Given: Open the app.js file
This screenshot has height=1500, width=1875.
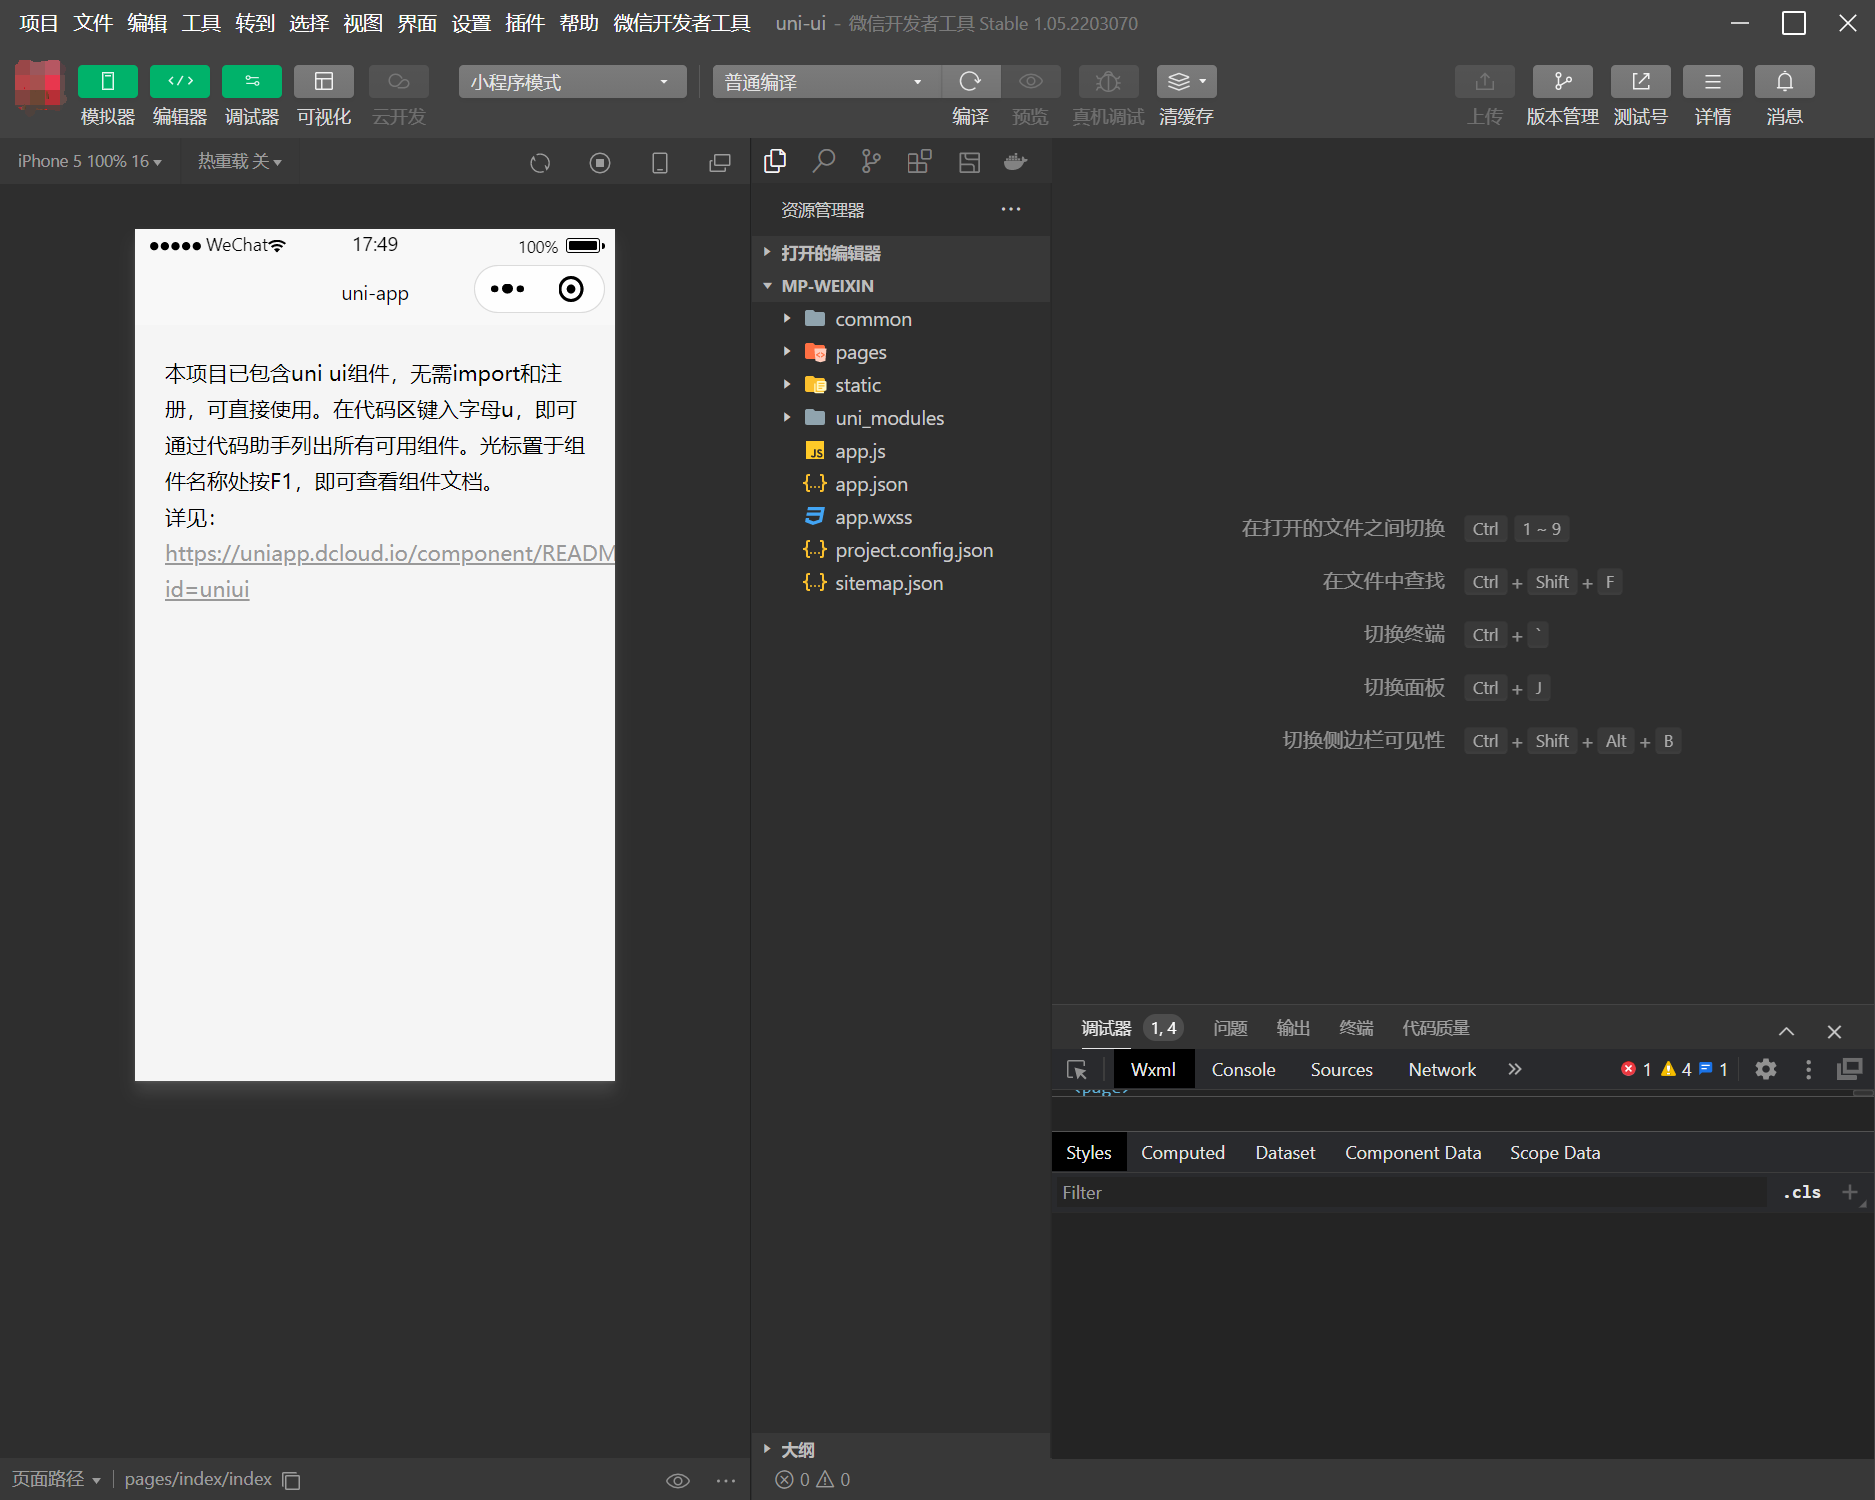Looking at the screenshot, I should 900,451.
